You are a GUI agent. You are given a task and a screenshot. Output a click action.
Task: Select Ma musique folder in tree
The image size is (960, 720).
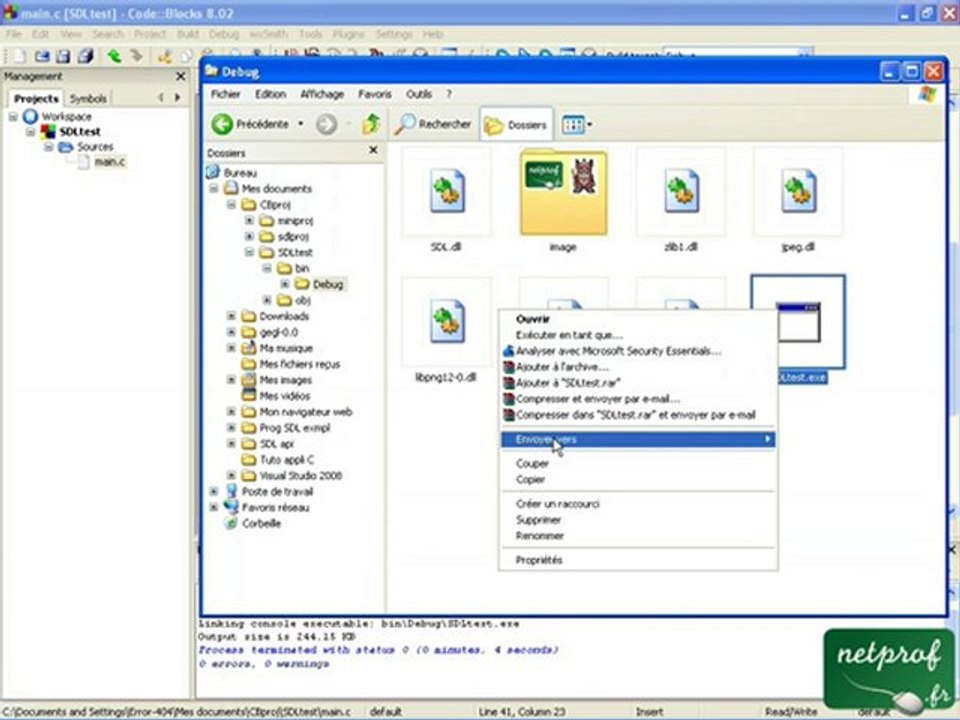click(x=286, y=348)
